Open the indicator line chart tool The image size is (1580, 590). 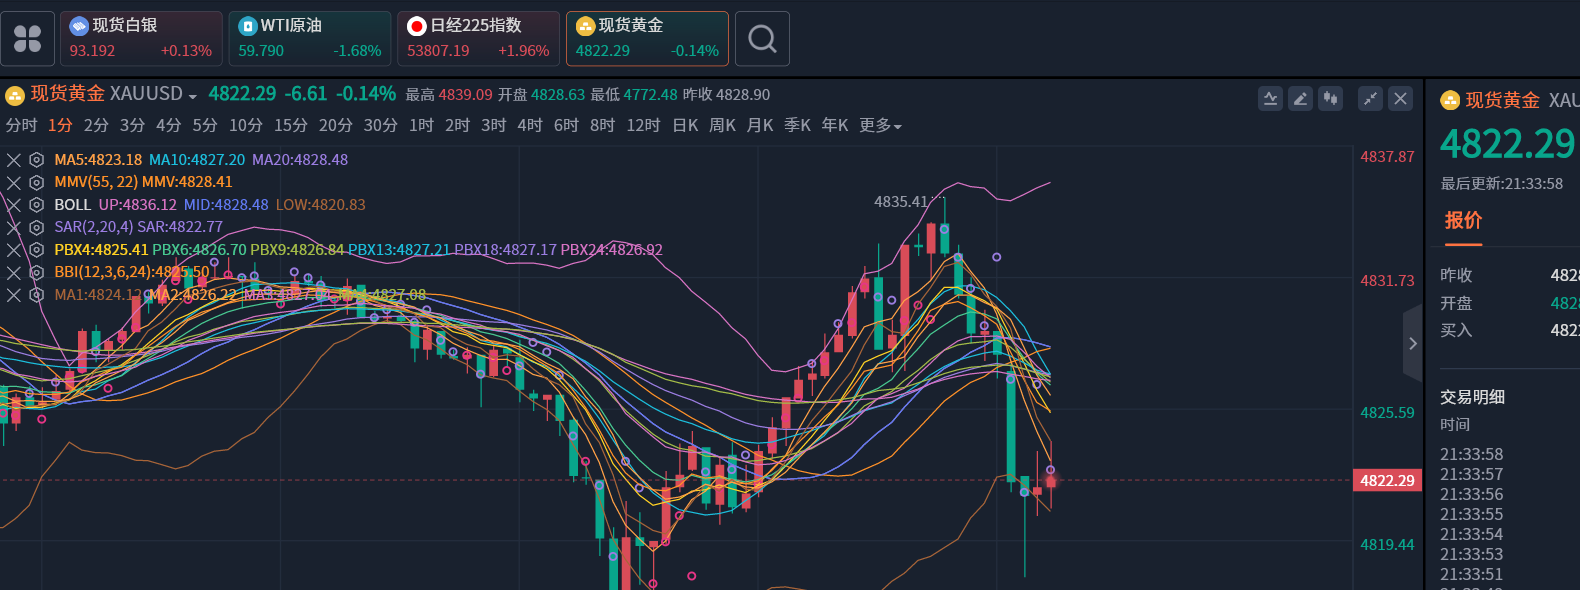(1270, 98)
